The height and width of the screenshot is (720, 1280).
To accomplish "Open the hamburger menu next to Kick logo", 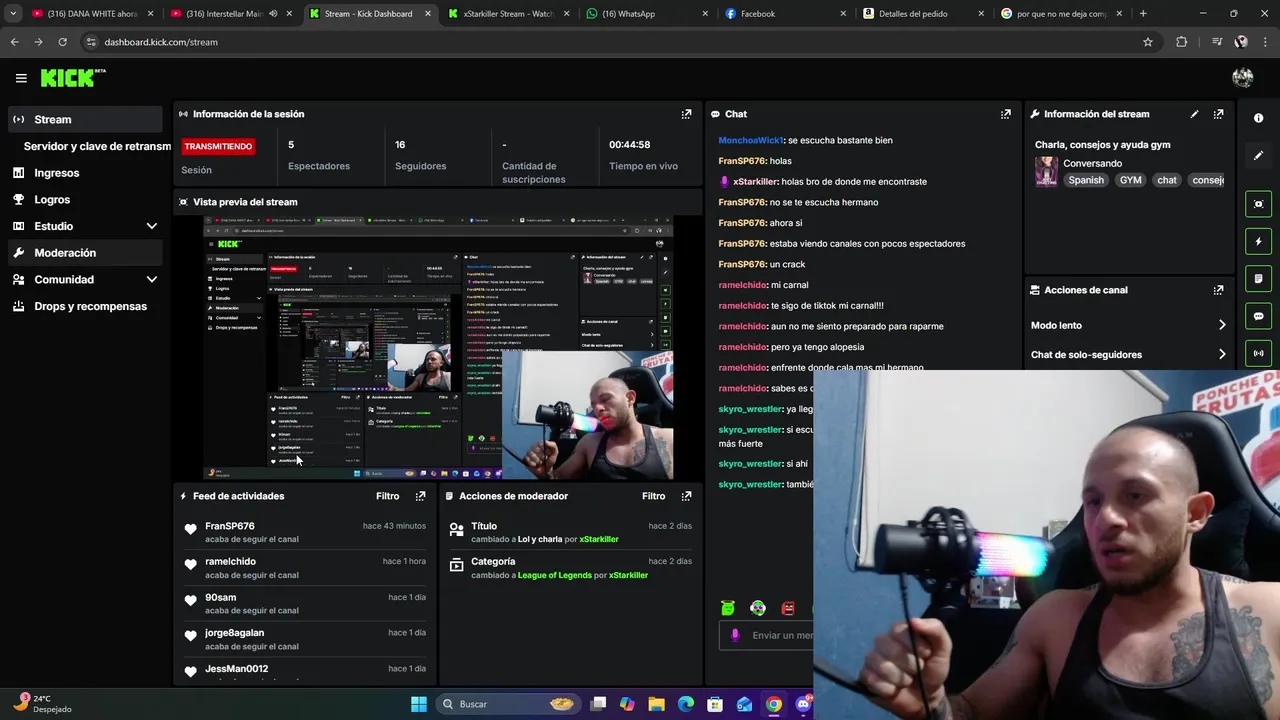I will [21, 78].
